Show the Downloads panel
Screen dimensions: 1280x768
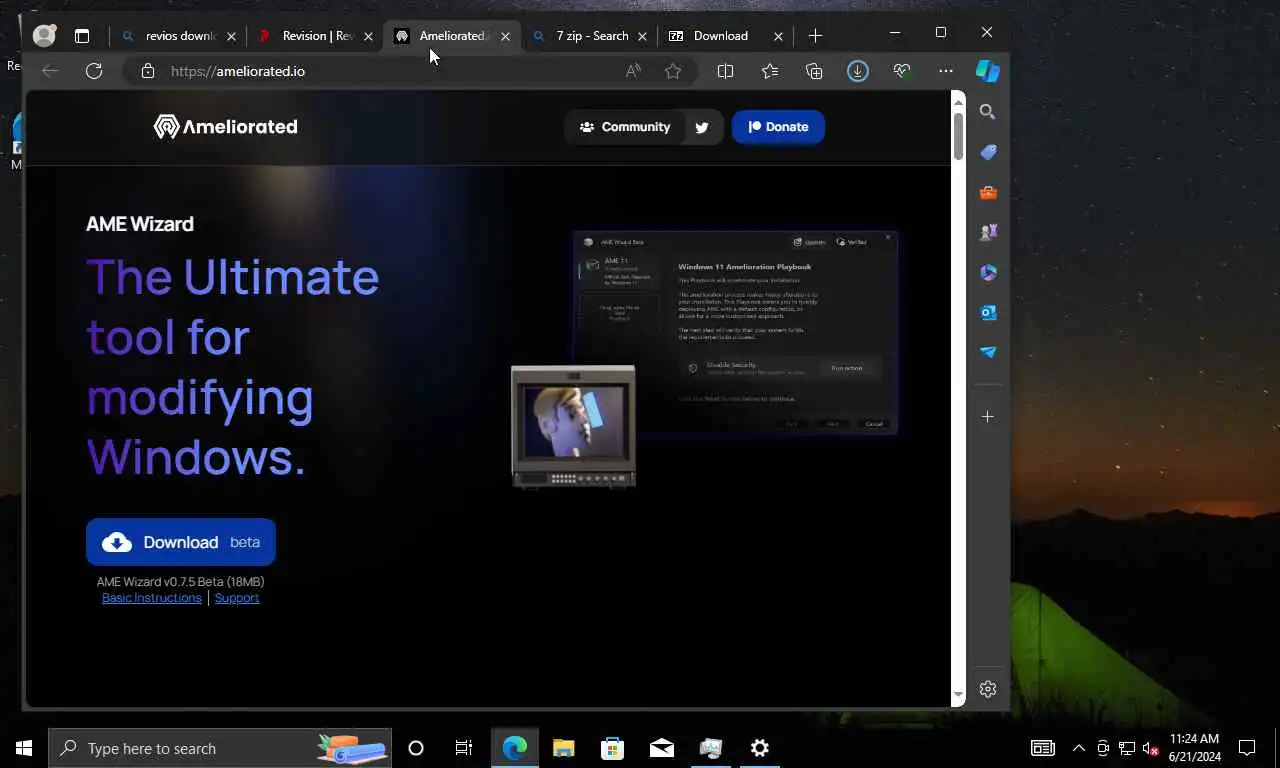[858, 71]
